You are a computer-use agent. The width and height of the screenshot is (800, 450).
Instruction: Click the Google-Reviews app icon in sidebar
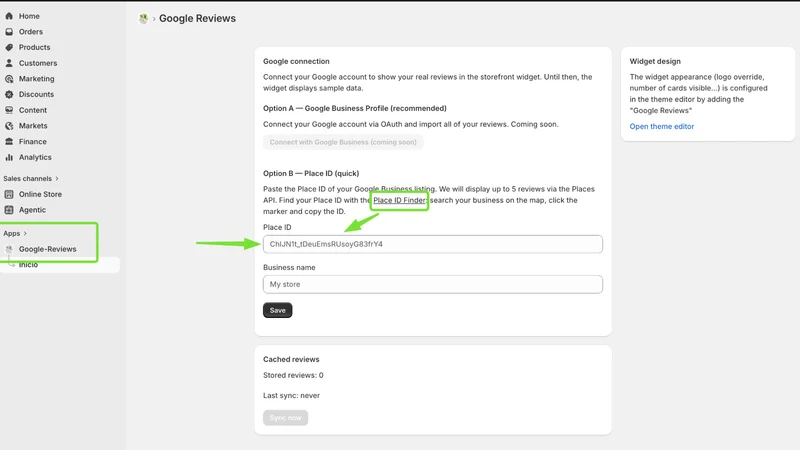click(x=9, y=249)
